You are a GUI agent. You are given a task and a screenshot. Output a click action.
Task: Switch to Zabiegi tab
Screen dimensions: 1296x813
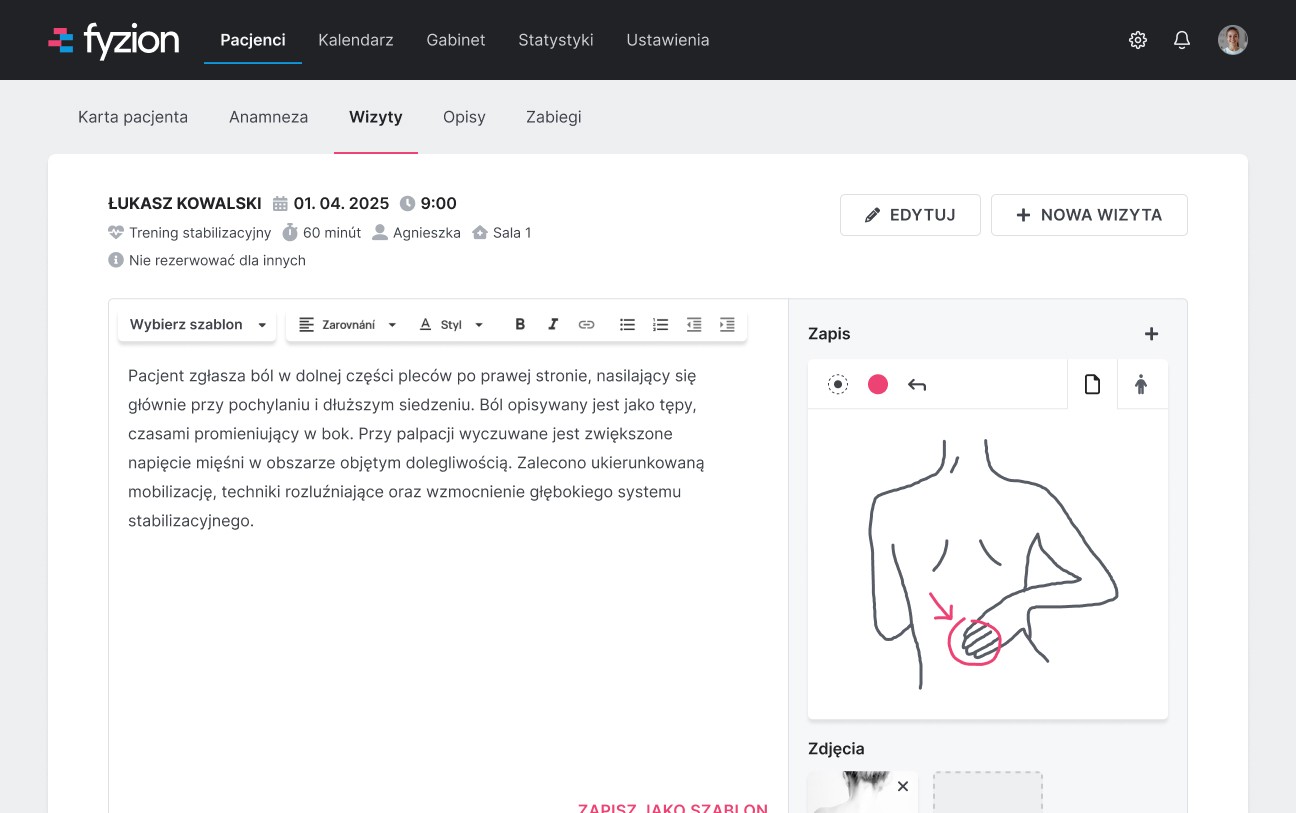[554, 117]
